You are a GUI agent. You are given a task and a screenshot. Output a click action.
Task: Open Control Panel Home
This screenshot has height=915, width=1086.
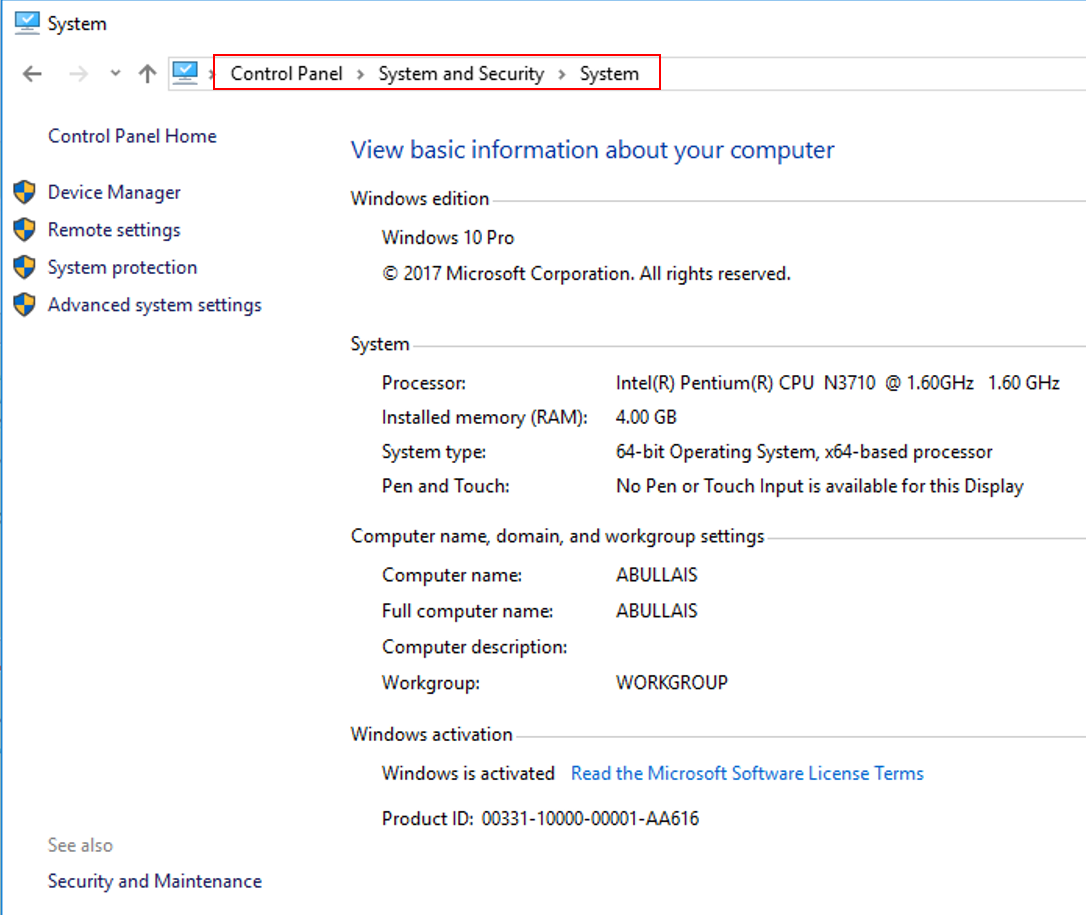[131, 135]
